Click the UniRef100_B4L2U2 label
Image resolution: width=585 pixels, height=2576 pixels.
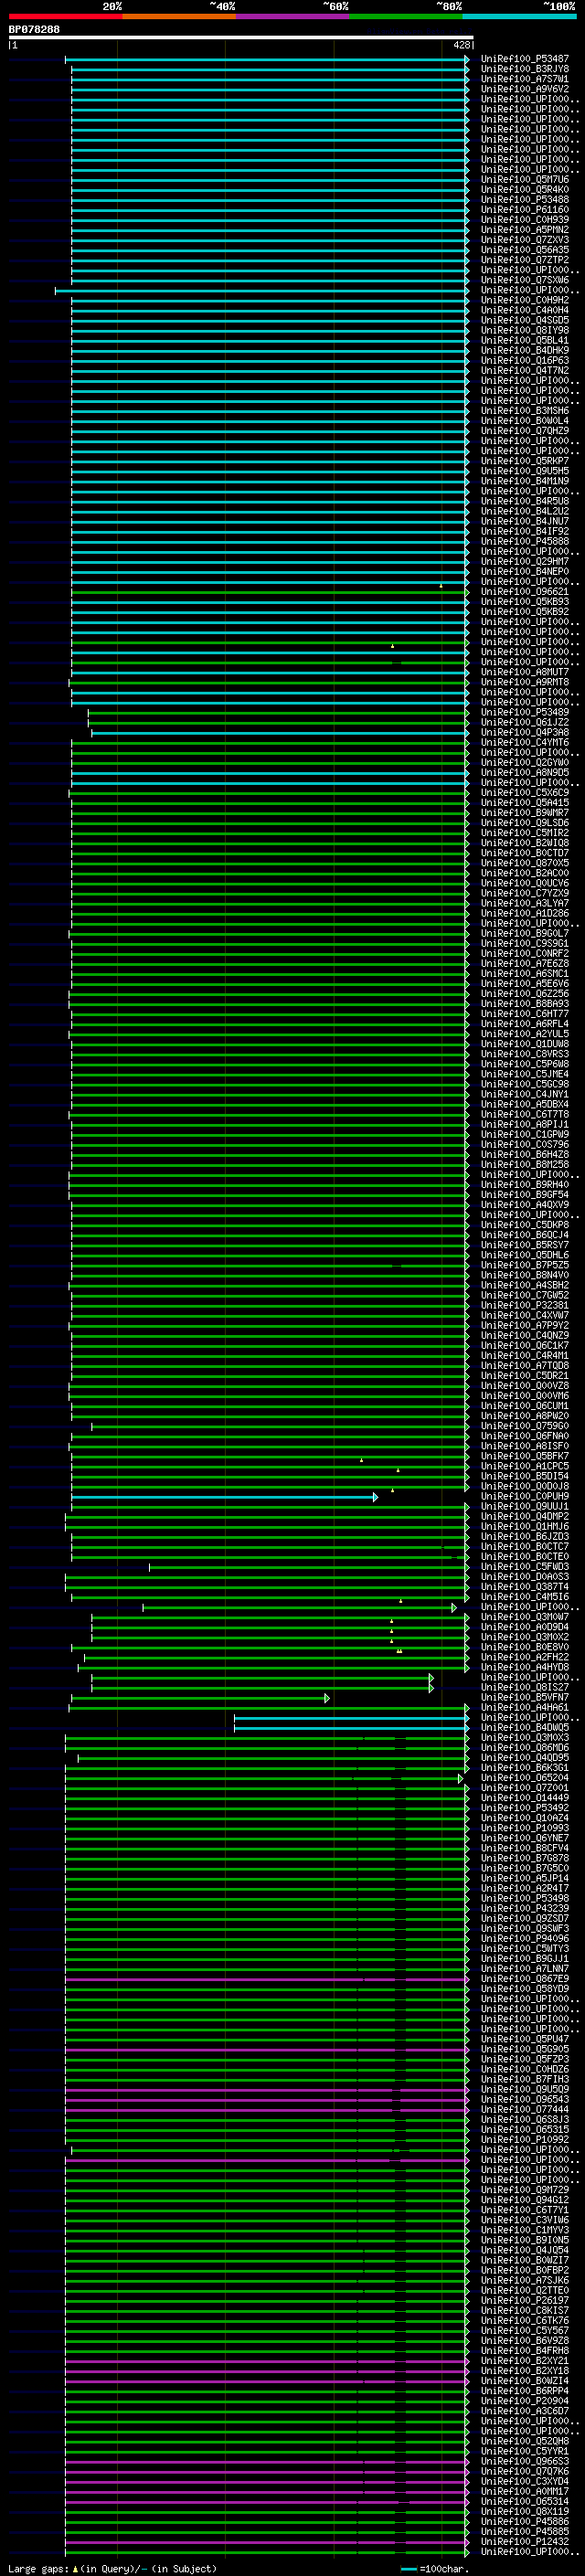click(524, 511)
